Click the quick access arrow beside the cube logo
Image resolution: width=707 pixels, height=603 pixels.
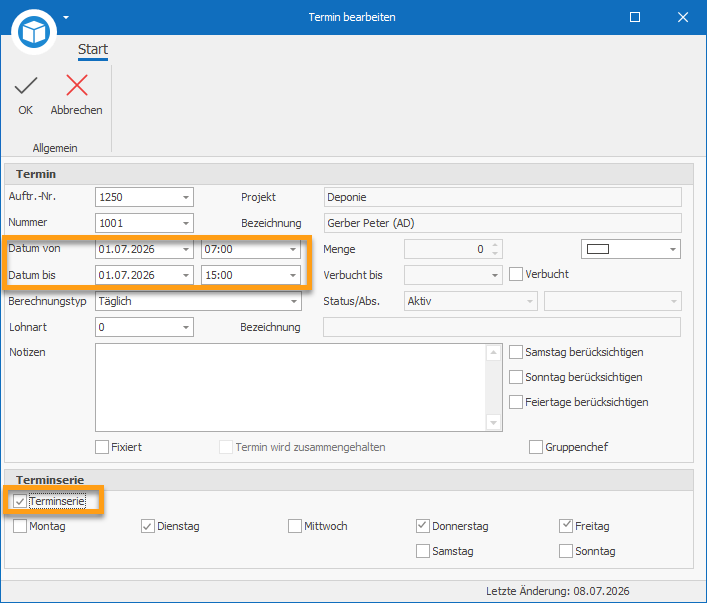tap(66, 17)
